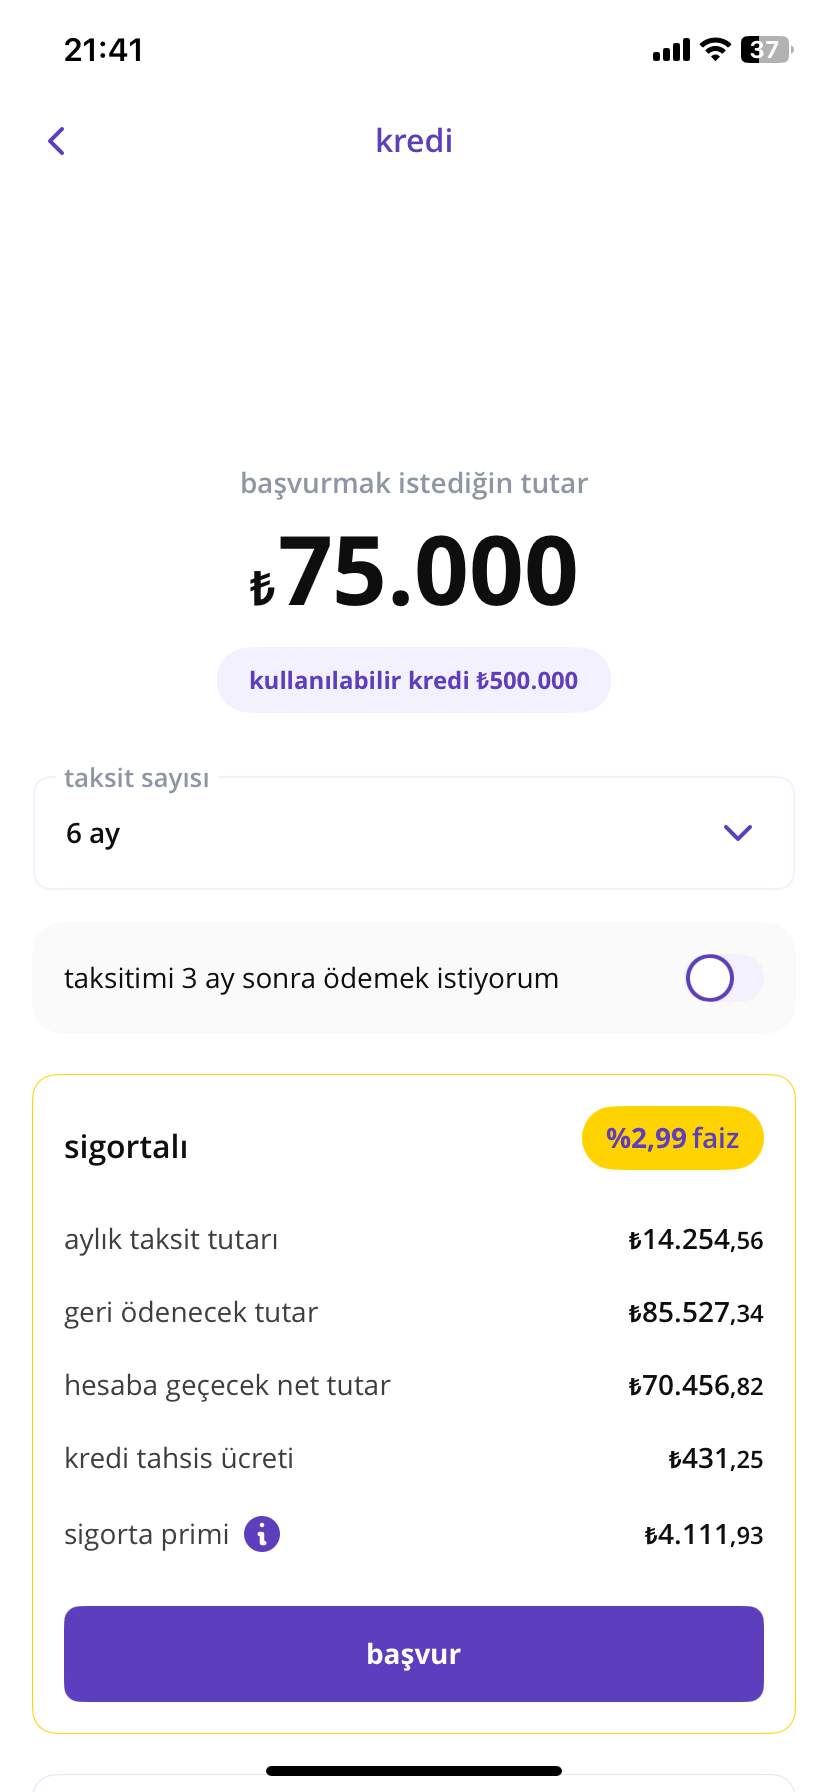Open the 6 ay installment dropdown

[414, 833]
